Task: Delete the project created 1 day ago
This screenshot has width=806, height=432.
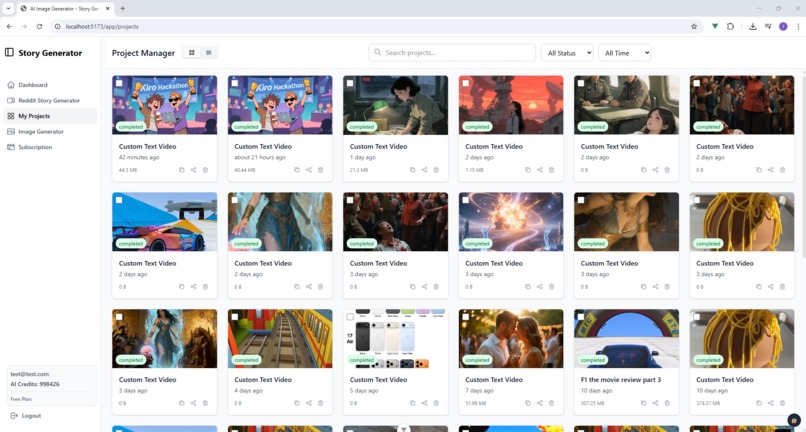Action: [436, 170]
